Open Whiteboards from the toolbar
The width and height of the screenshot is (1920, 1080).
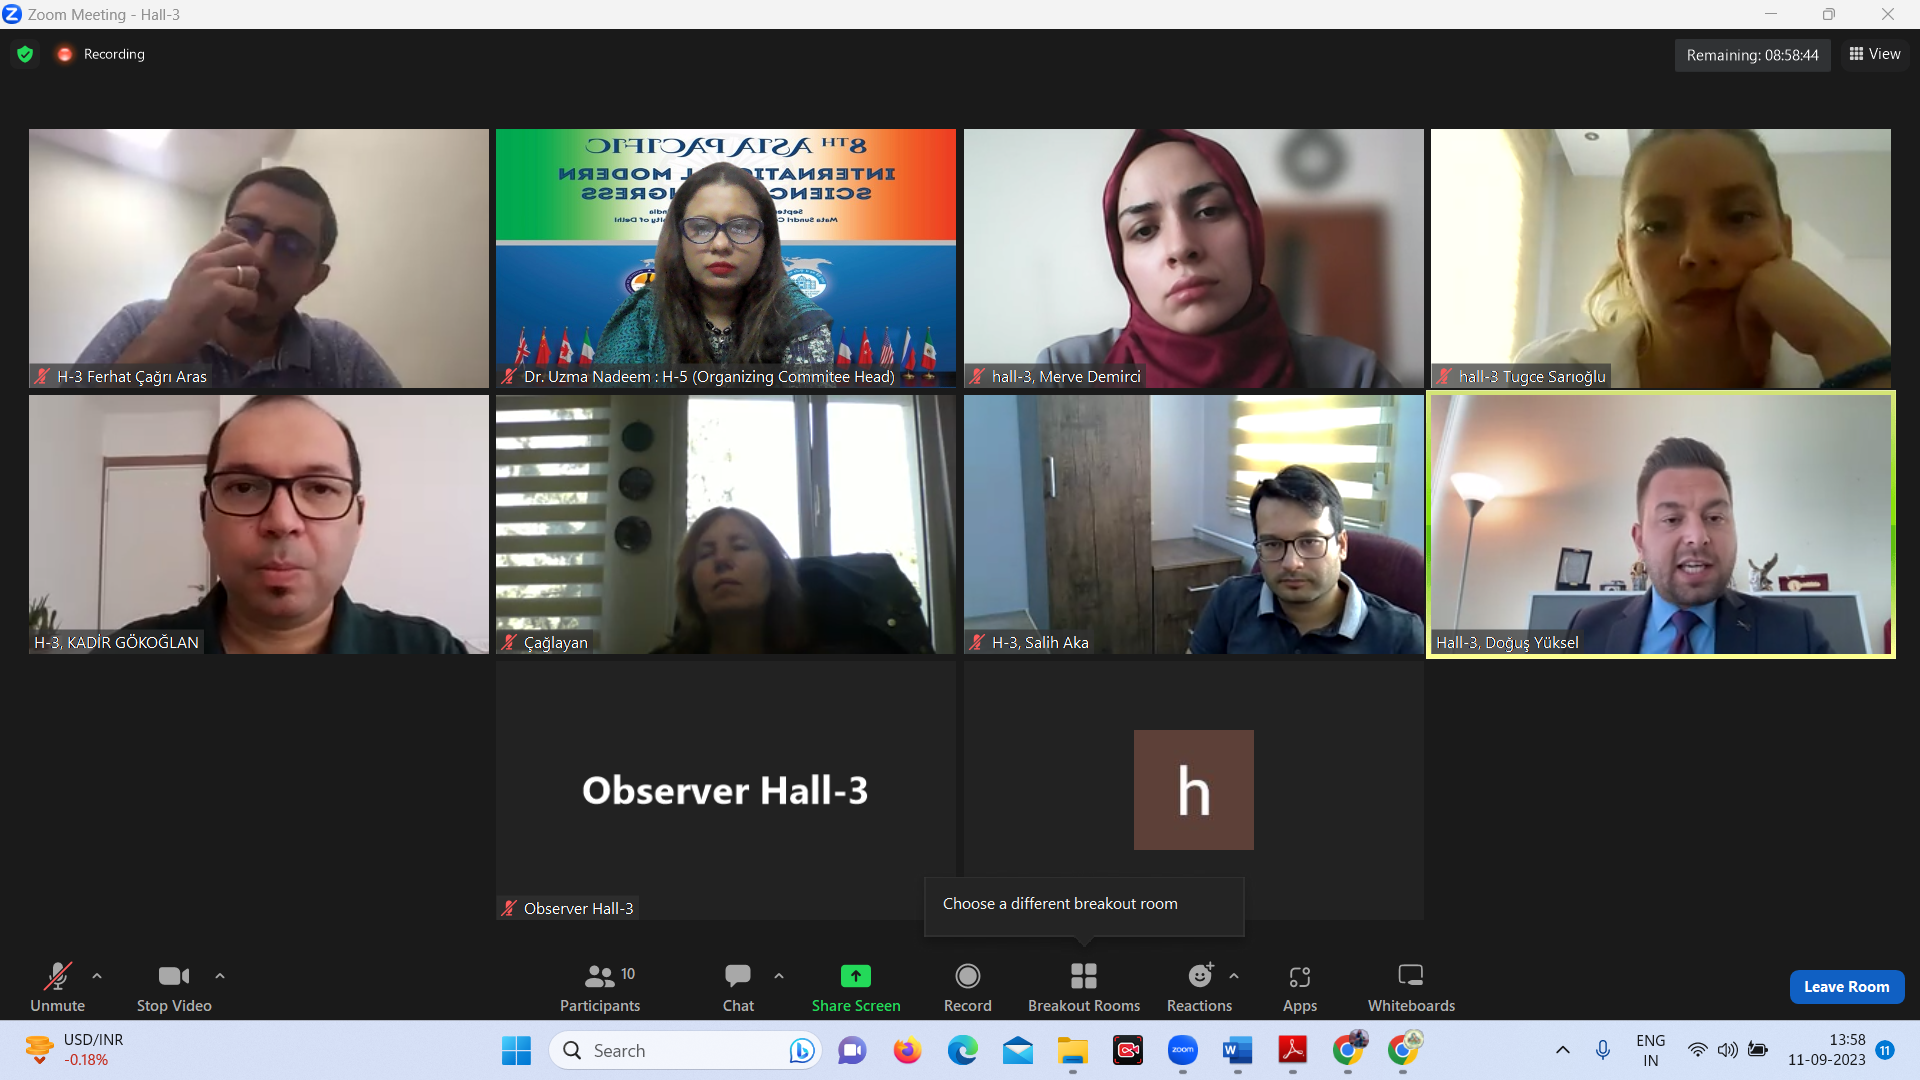point(1410,976)
